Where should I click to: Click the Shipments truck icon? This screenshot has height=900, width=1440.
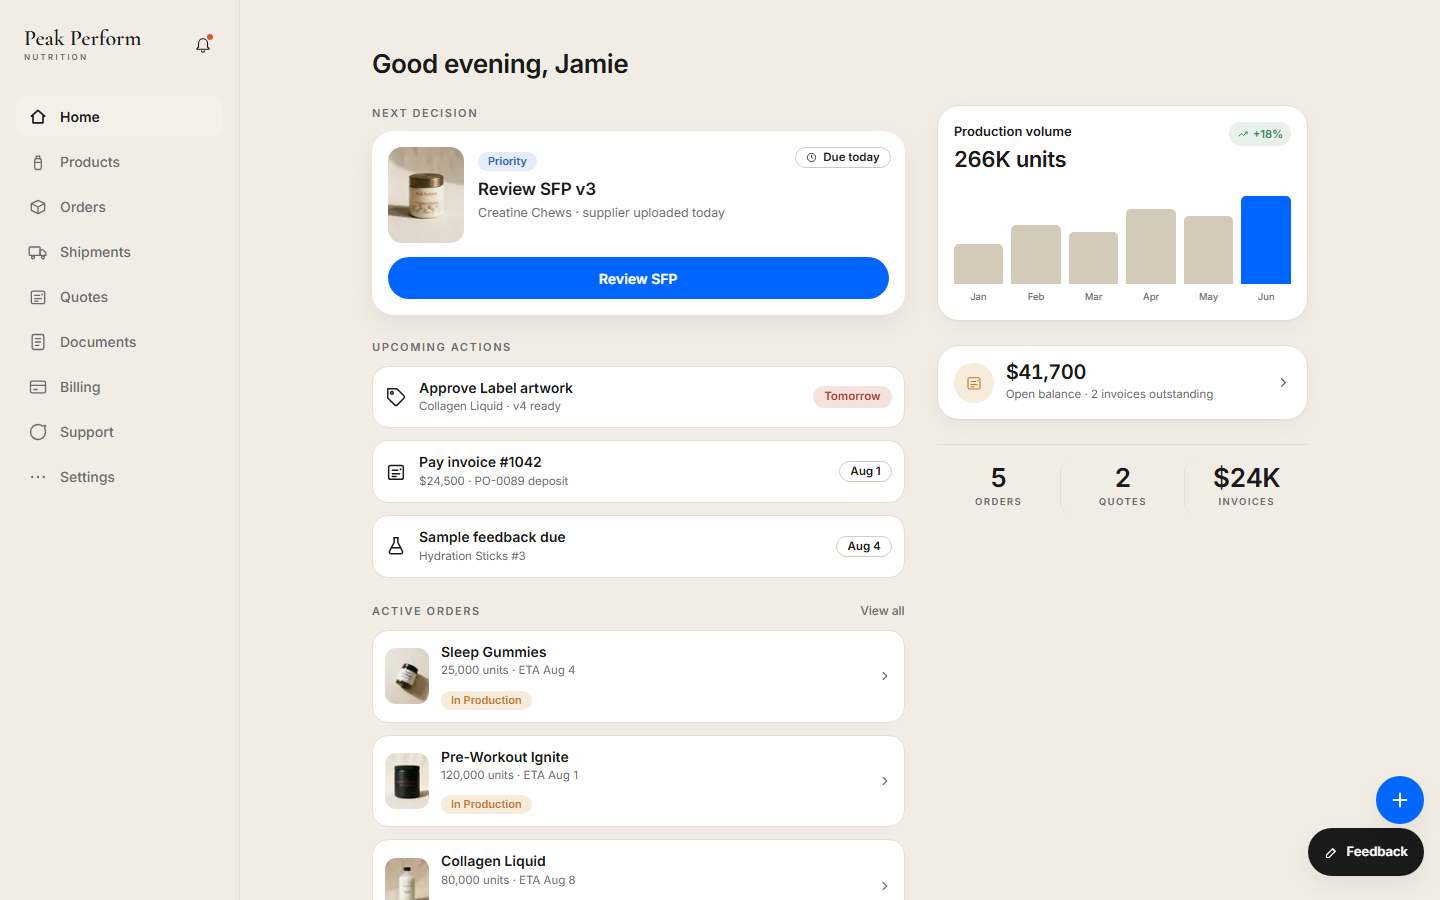(38, 252)
